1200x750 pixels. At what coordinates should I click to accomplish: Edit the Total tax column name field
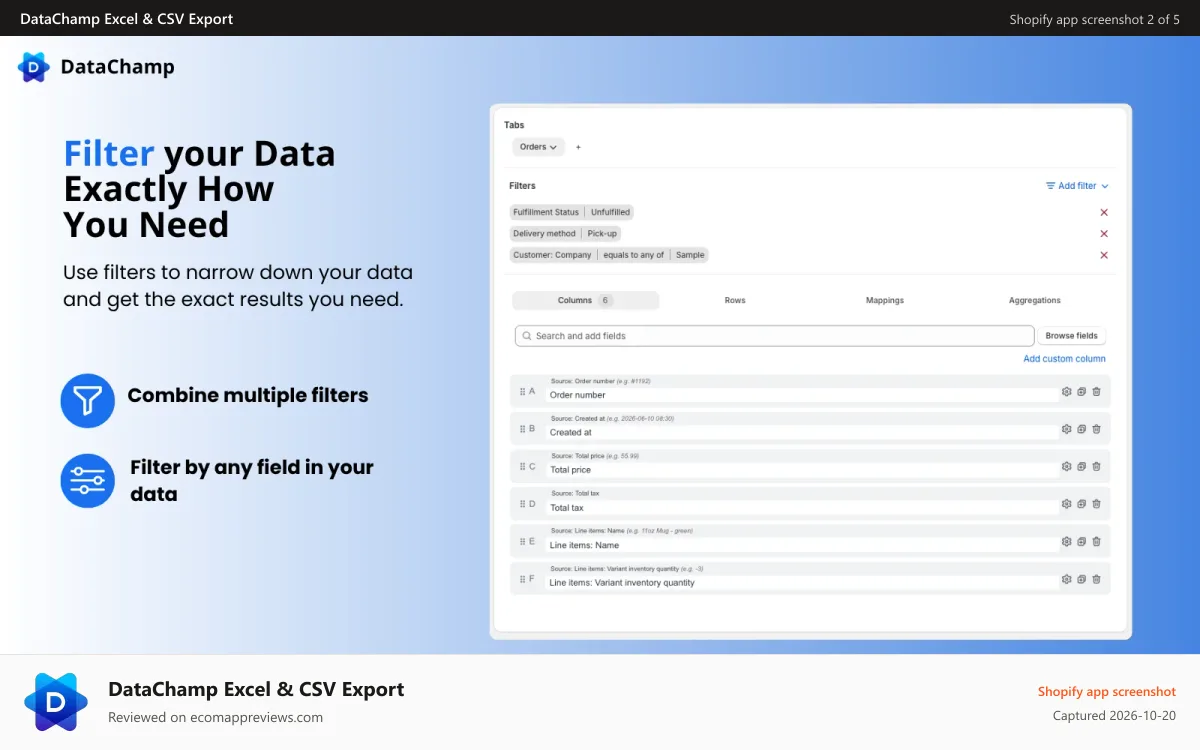[x=801, y=507]
